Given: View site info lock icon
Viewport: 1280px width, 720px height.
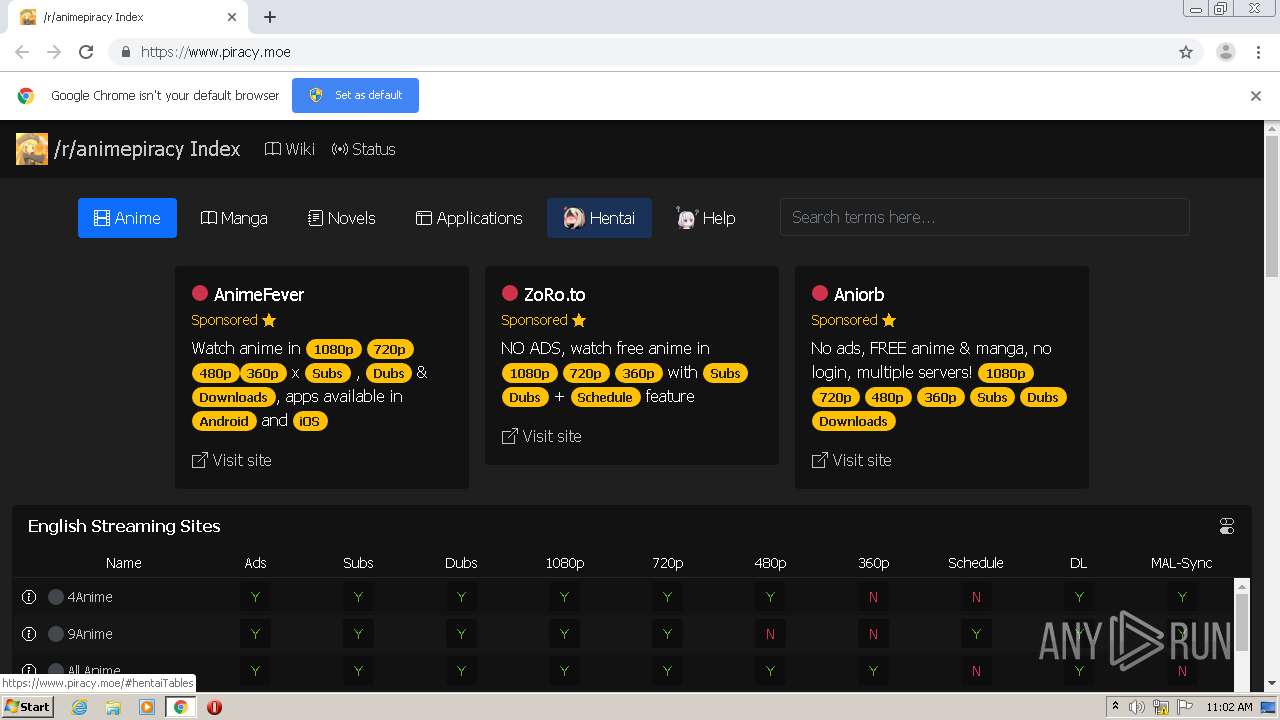Looking at the screenshot, I should (x=125, y=52).
